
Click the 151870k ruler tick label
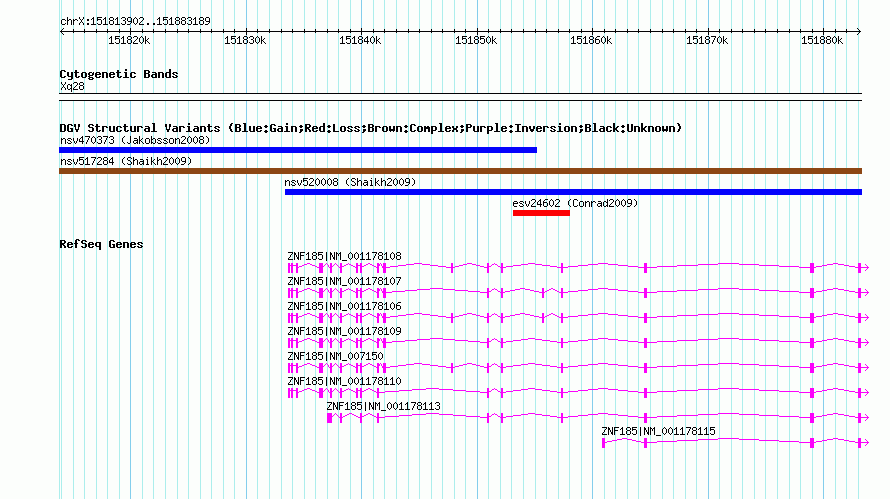[707, 40]
